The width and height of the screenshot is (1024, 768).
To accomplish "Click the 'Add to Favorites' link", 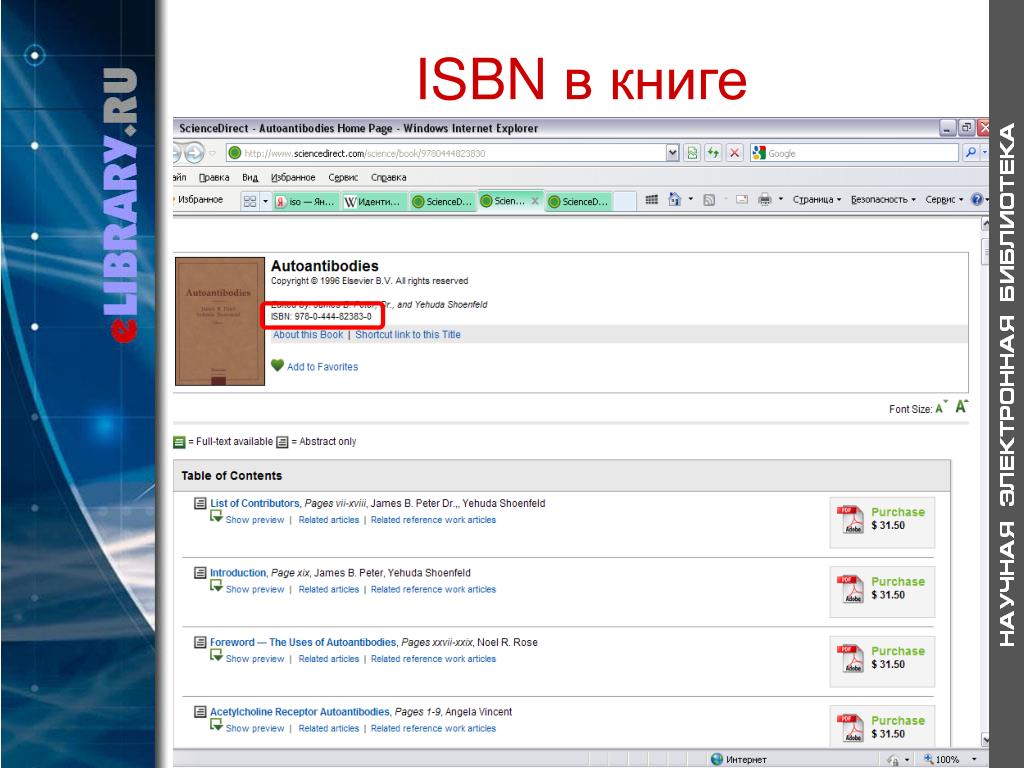I will pyautogui.click(x=323, y=367).
